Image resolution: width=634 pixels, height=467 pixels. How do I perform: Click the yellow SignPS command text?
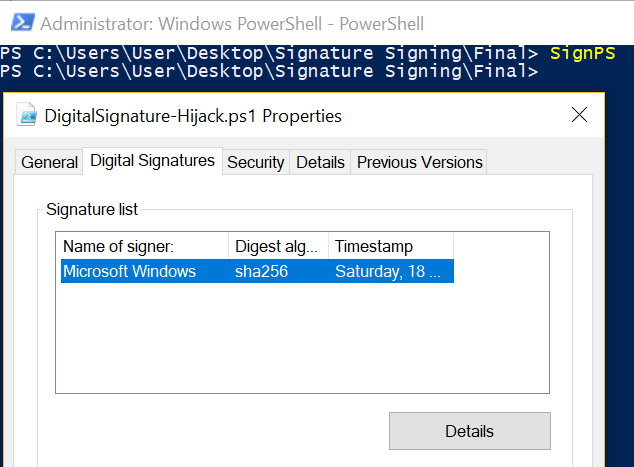583,53
